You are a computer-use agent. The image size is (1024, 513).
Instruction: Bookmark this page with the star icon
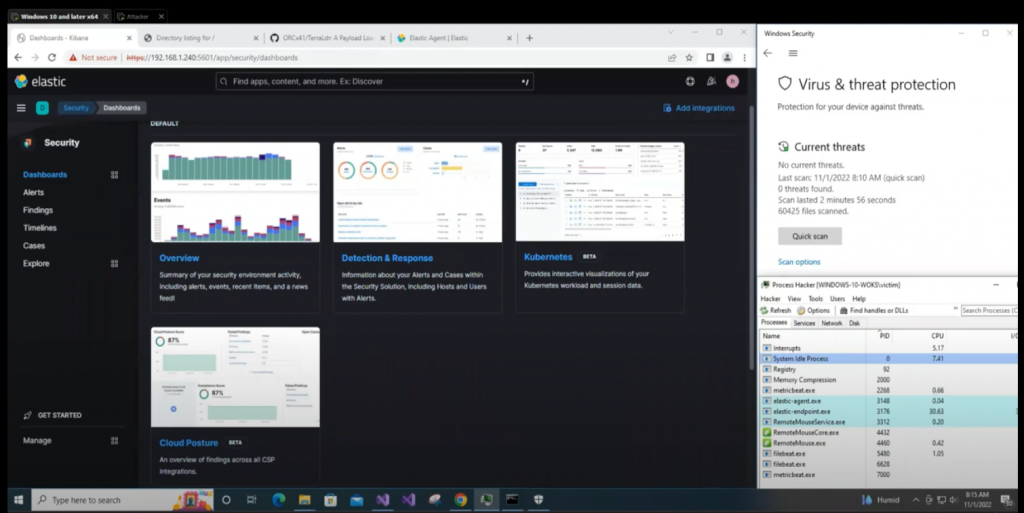tap(689, 57)
